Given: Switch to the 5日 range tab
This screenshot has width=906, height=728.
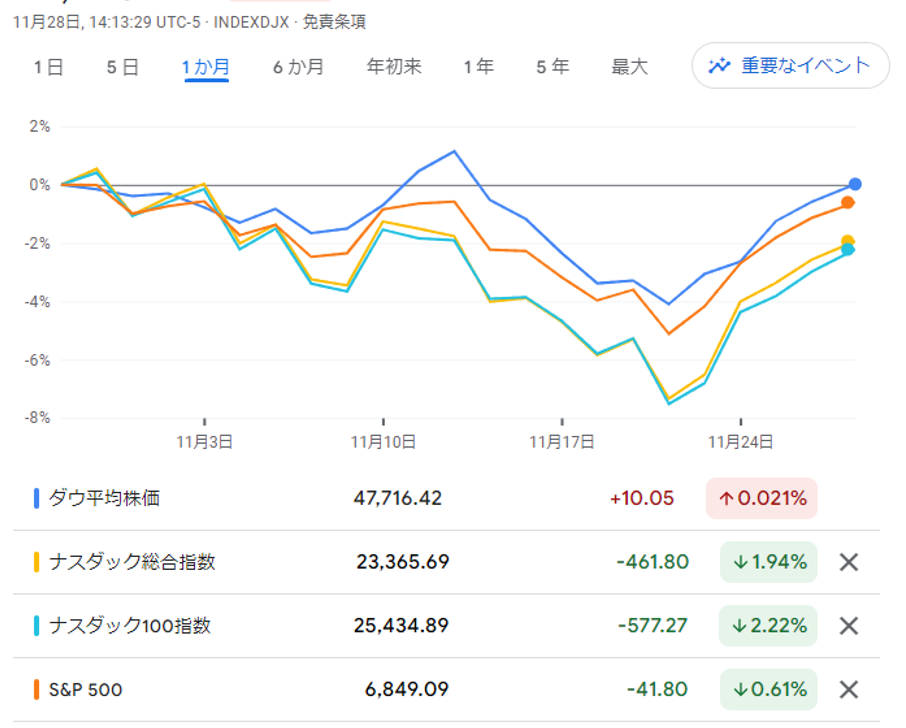Looking at the screenshot, I should point(123,67).
